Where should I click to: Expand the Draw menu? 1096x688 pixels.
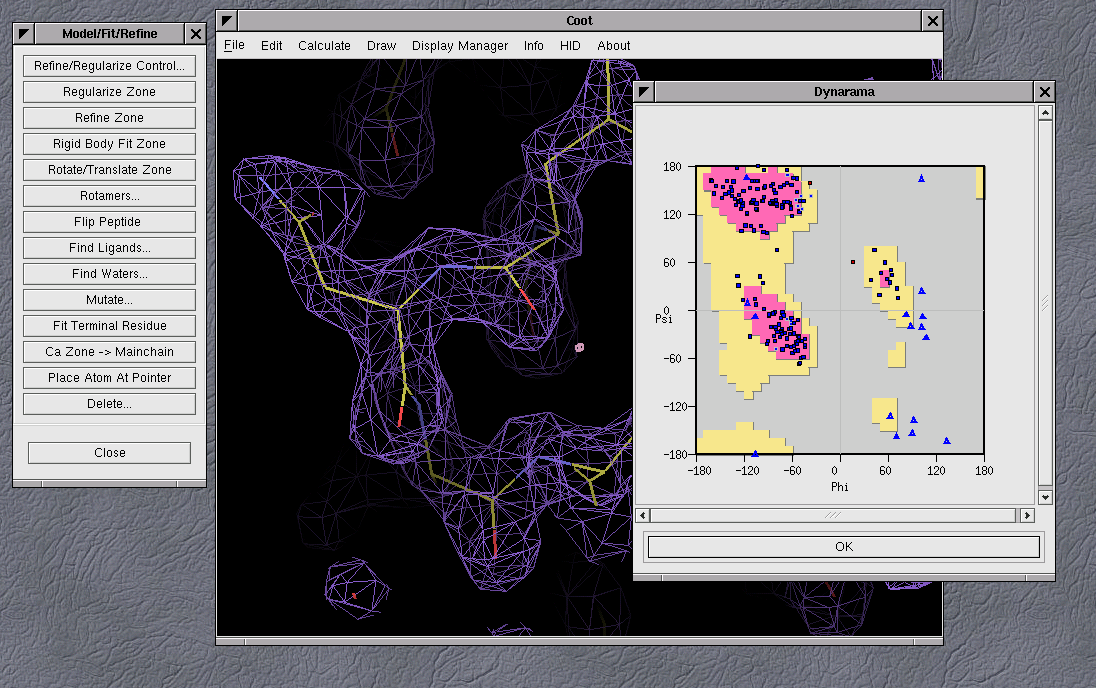click(x=381, y=45)
